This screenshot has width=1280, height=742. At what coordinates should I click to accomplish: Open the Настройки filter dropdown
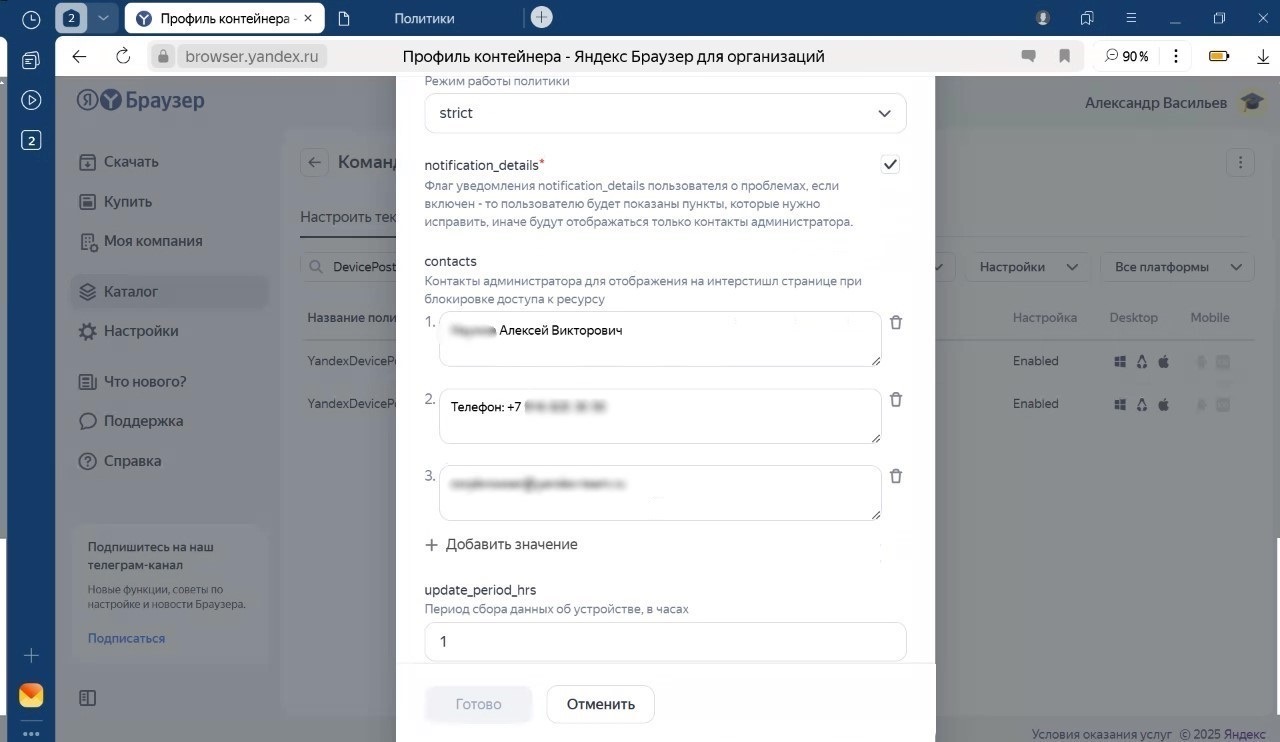tap(1028, 267)
